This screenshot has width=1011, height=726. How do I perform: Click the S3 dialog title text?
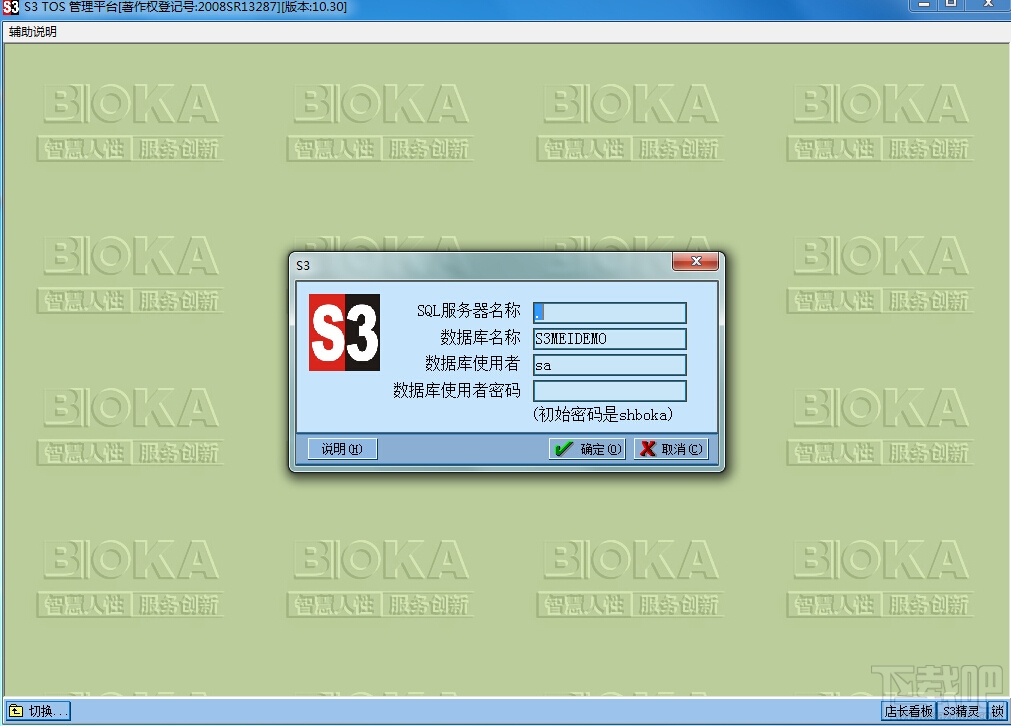tap(303, 266)
